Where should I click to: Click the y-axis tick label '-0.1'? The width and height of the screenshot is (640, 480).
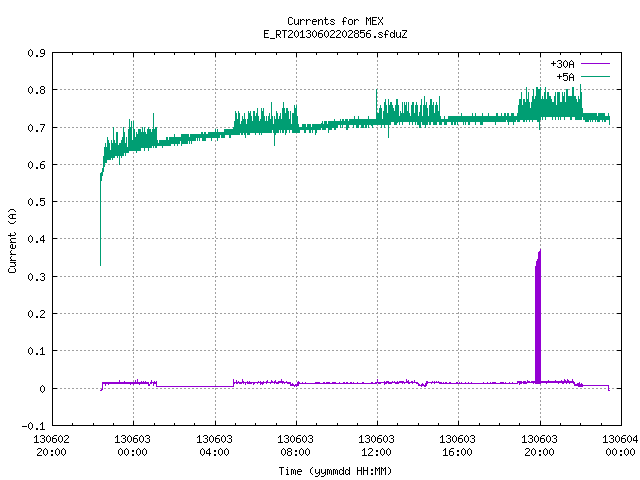33,426
